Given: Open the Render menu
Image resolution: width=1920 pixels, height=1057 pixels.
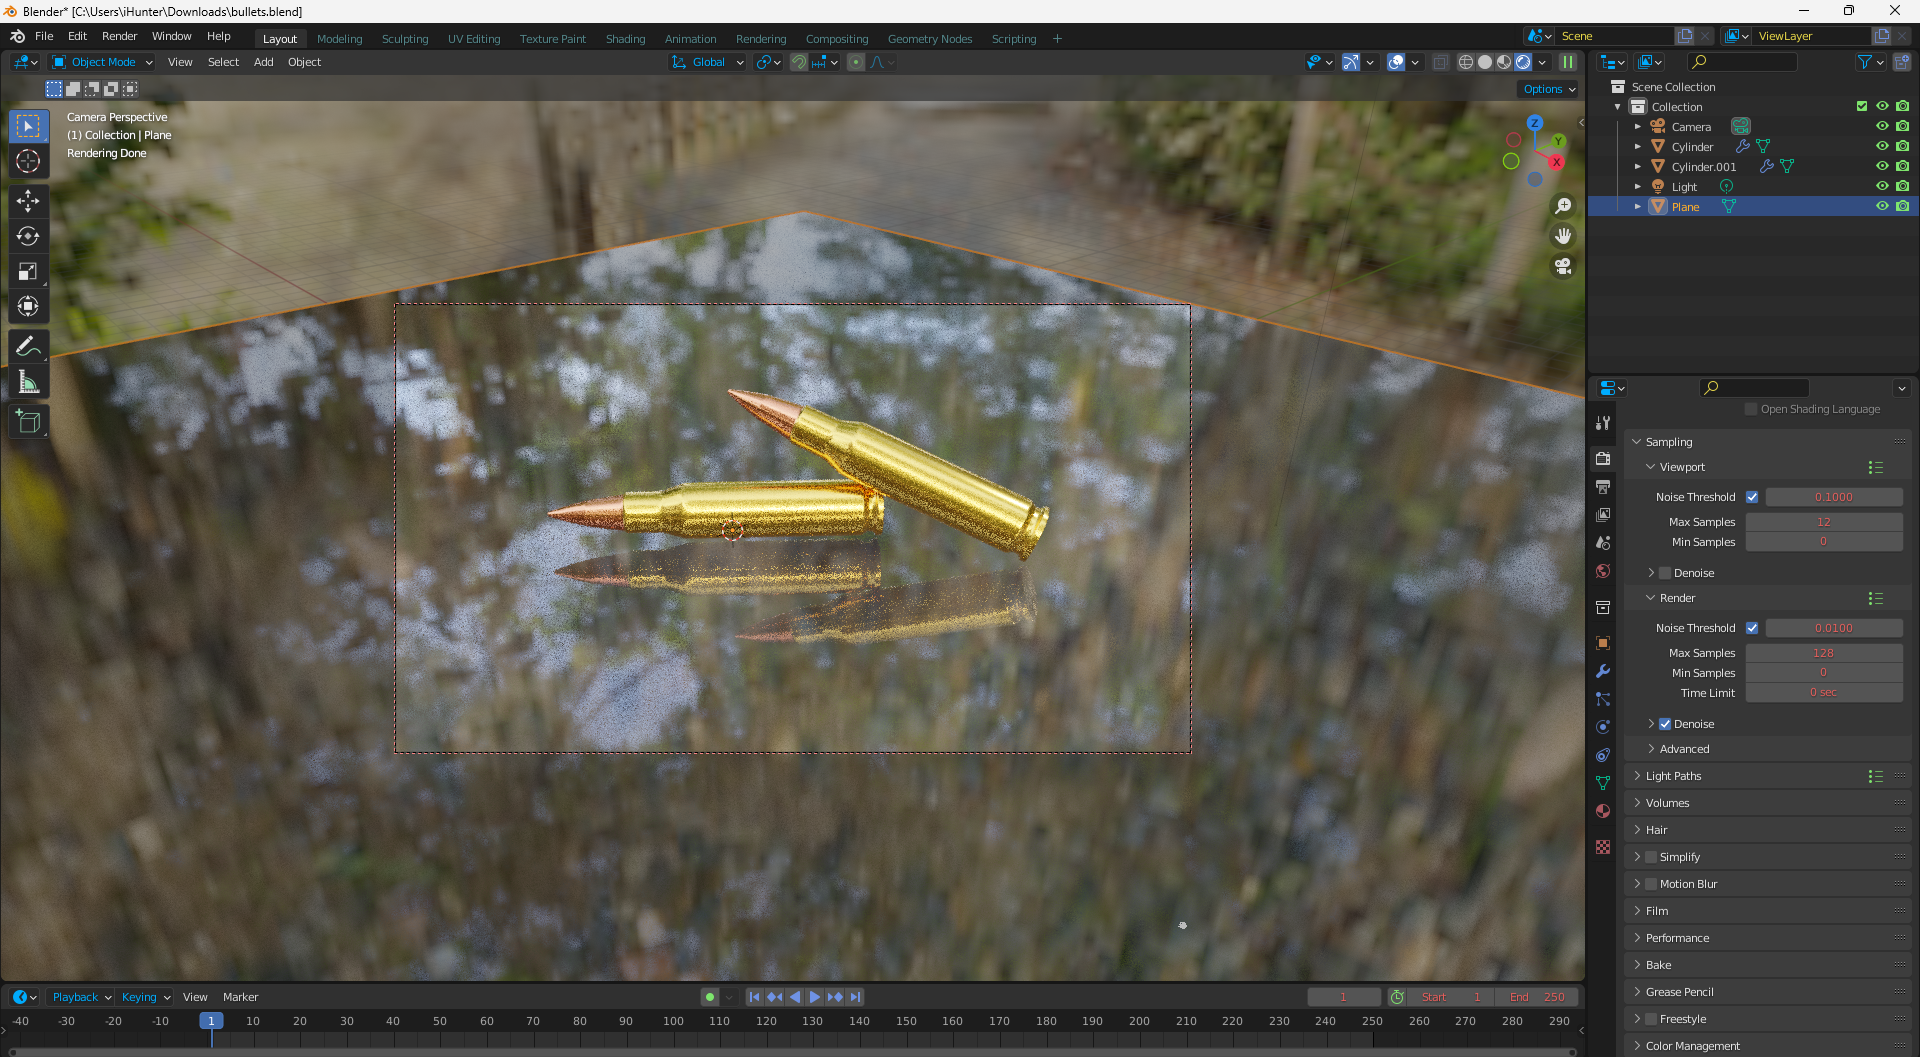Looking at the screenshot, I should tap(119, 36).
